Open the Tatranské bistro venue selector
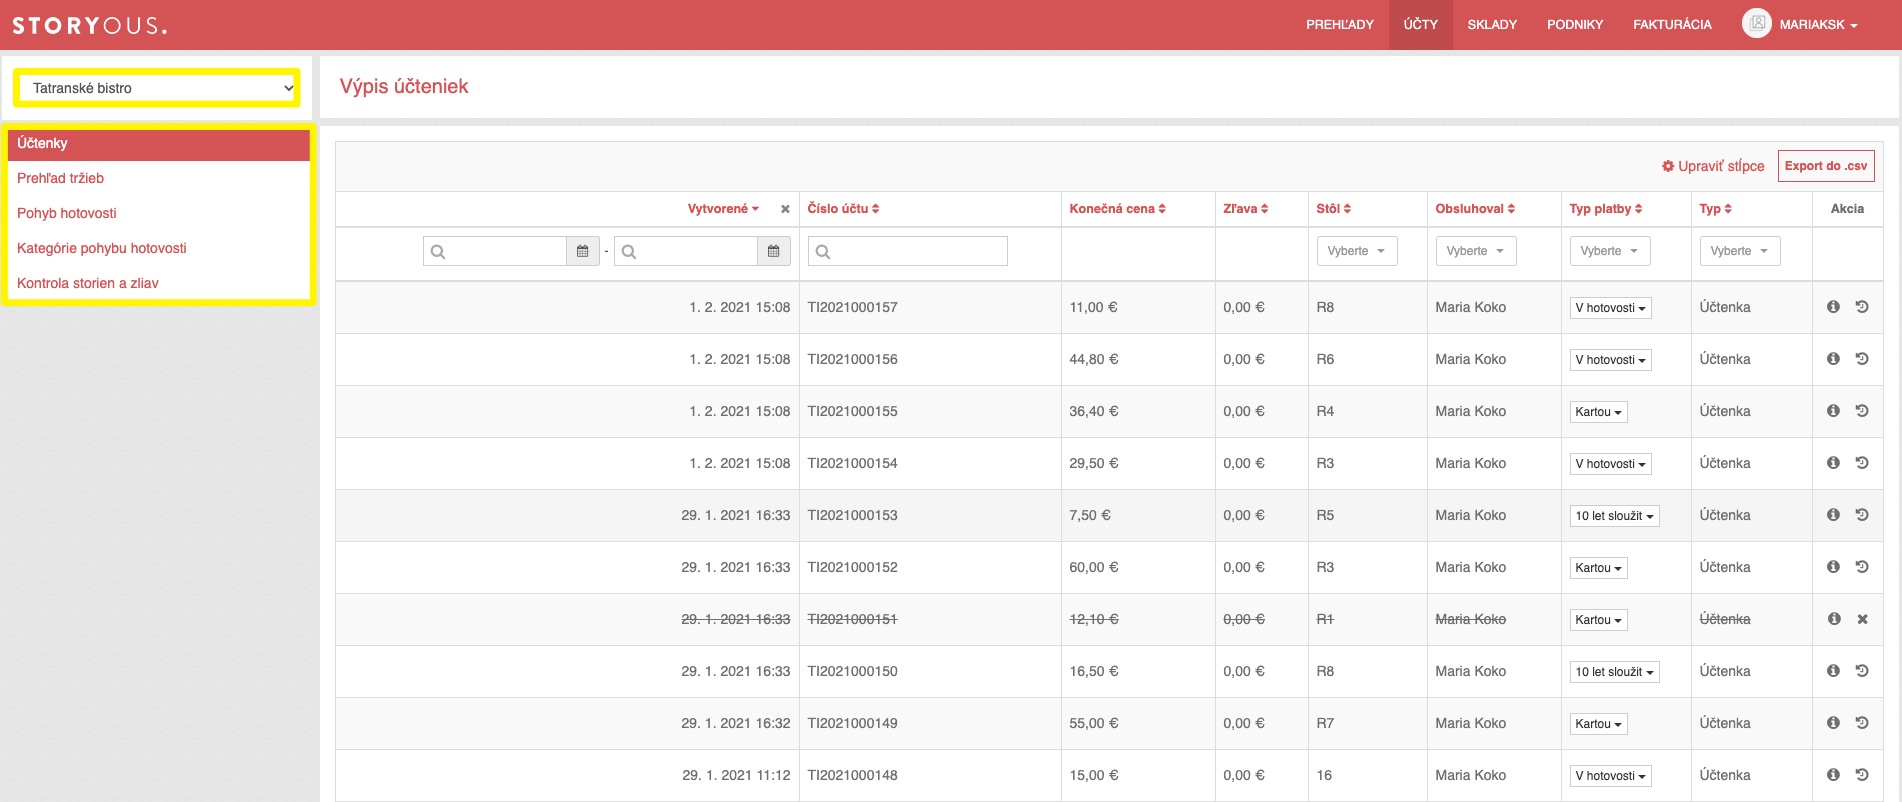1902x802 pixels. click(157, 88)
